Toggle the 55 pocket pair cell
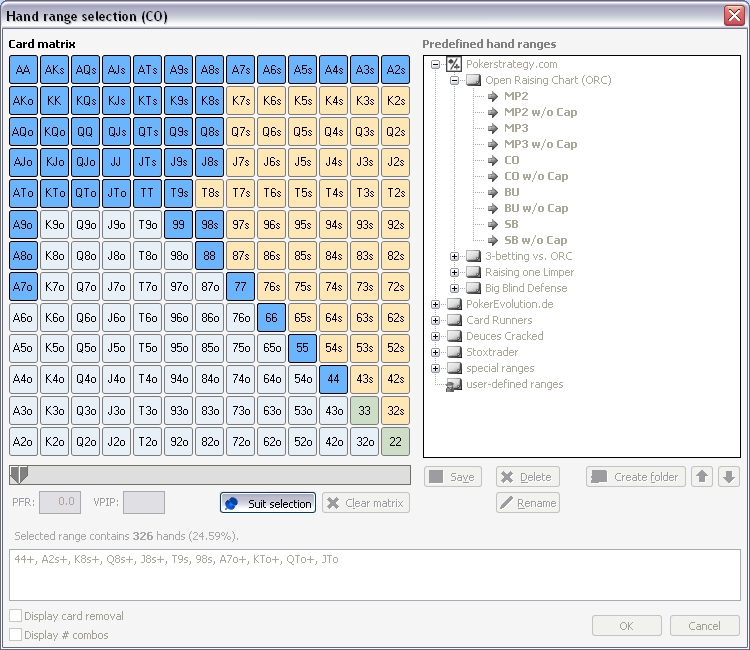The image size is (750, 650). pos(302,348)
